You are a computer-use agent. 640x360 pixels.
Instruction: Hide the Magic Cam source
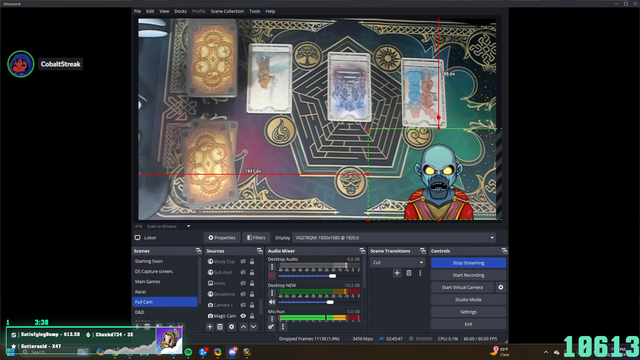(x=243, y=316)
